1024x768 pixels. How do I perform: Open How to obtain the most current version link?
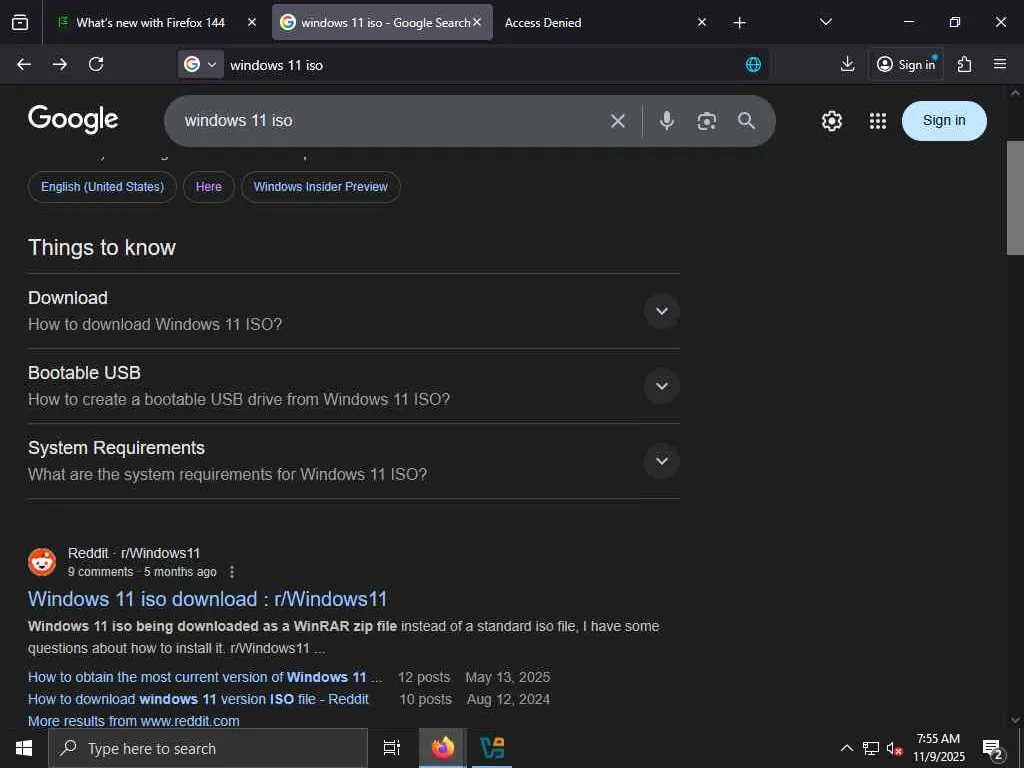coord(205,677)
